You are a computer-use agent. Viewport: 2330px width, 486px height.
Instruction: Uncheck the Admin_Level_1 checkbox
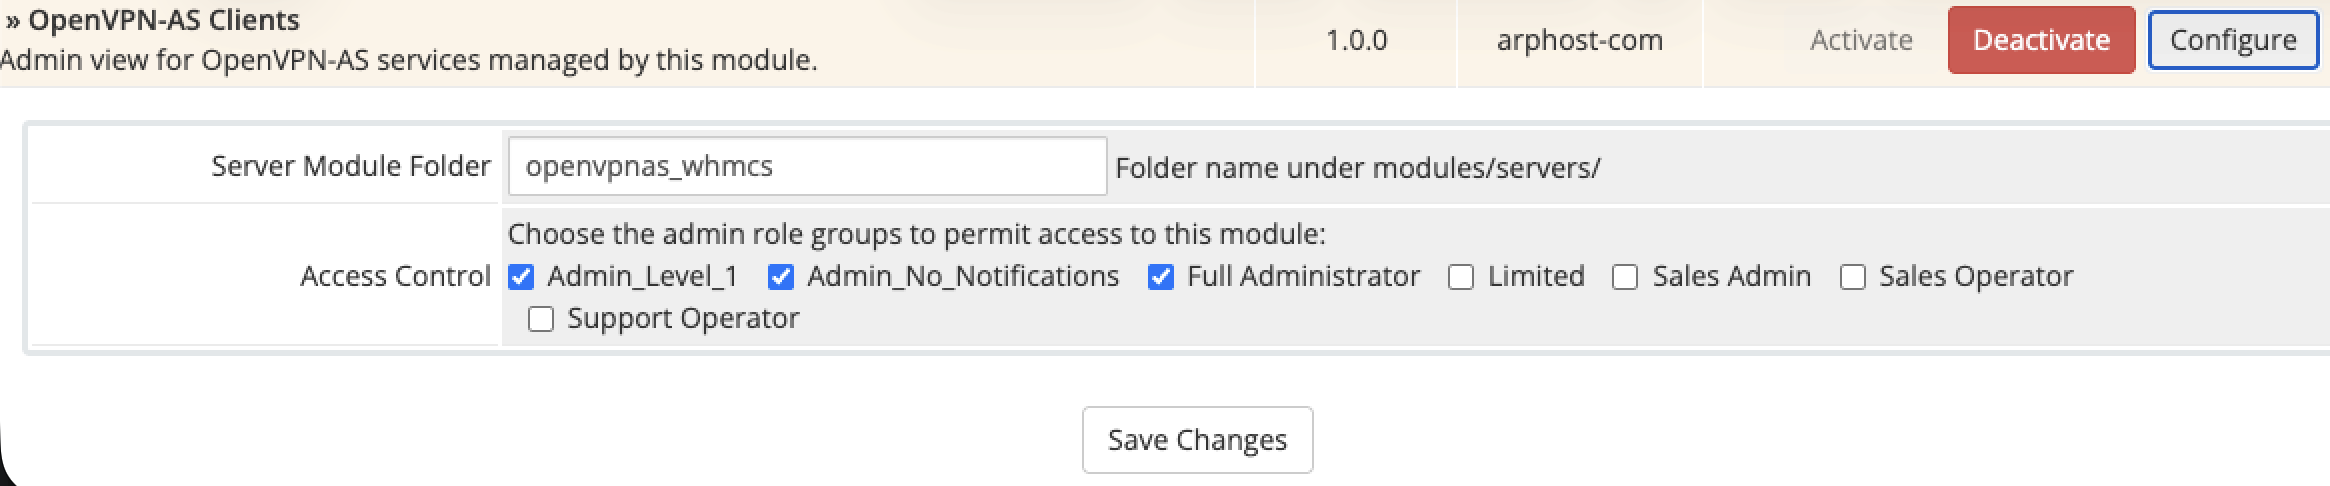click(521, 277)
